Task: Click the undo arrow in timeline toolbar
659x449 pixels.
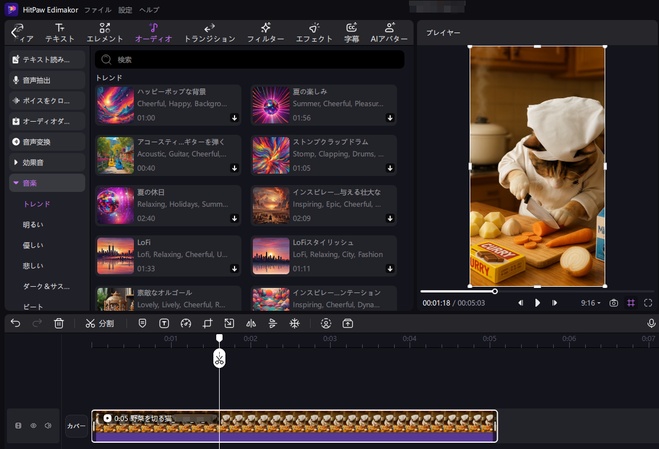Action: coord(15,324)
